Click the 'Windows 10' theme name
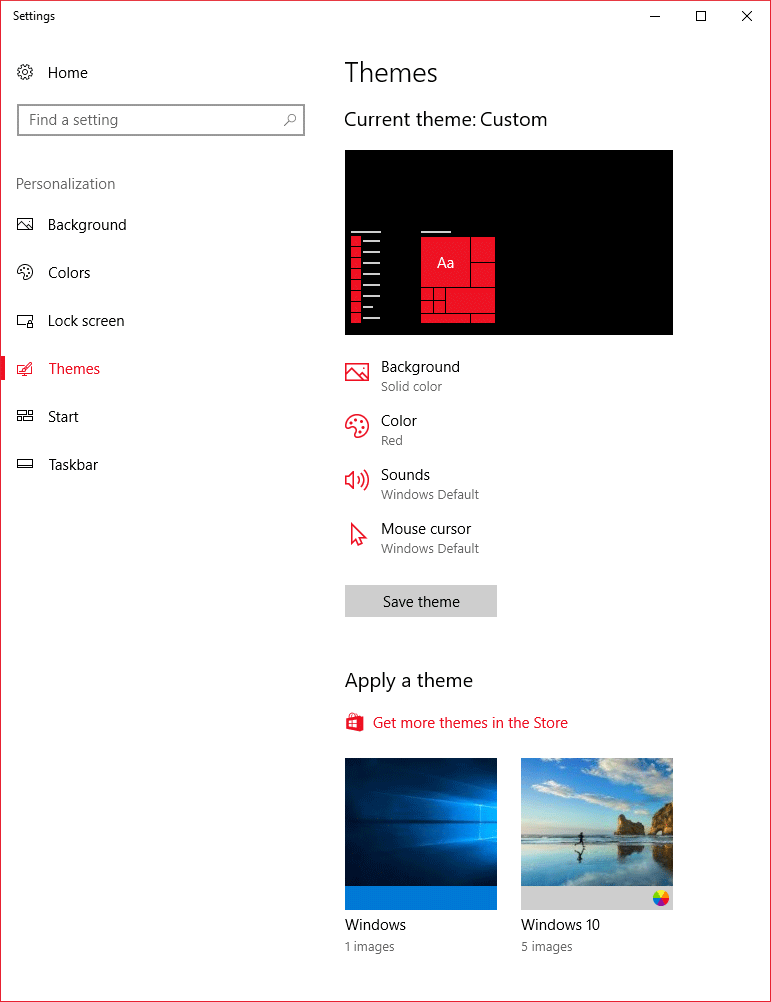771x1002 pixels. pyautogui.click(x=560, y=925)
